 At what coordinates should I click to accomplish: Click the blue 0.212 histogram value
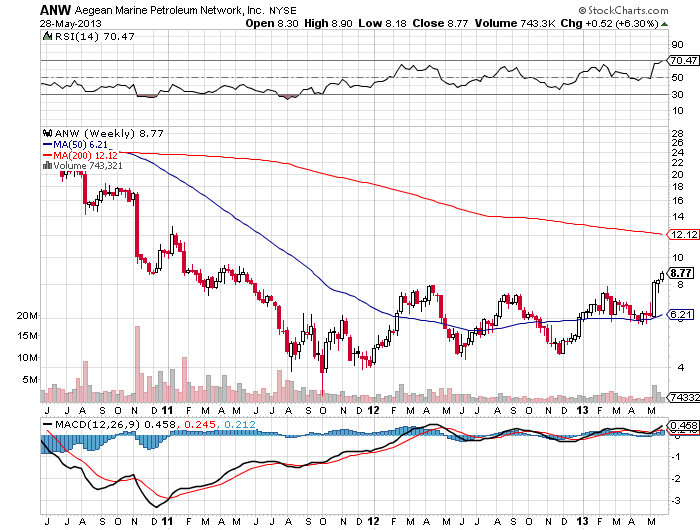(x=240, y=425)
